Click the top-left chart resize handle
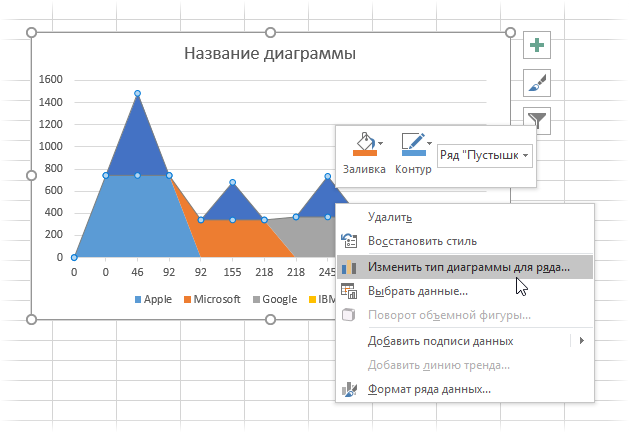This screenshot has height=433, width=629. [x=31, y=33]
